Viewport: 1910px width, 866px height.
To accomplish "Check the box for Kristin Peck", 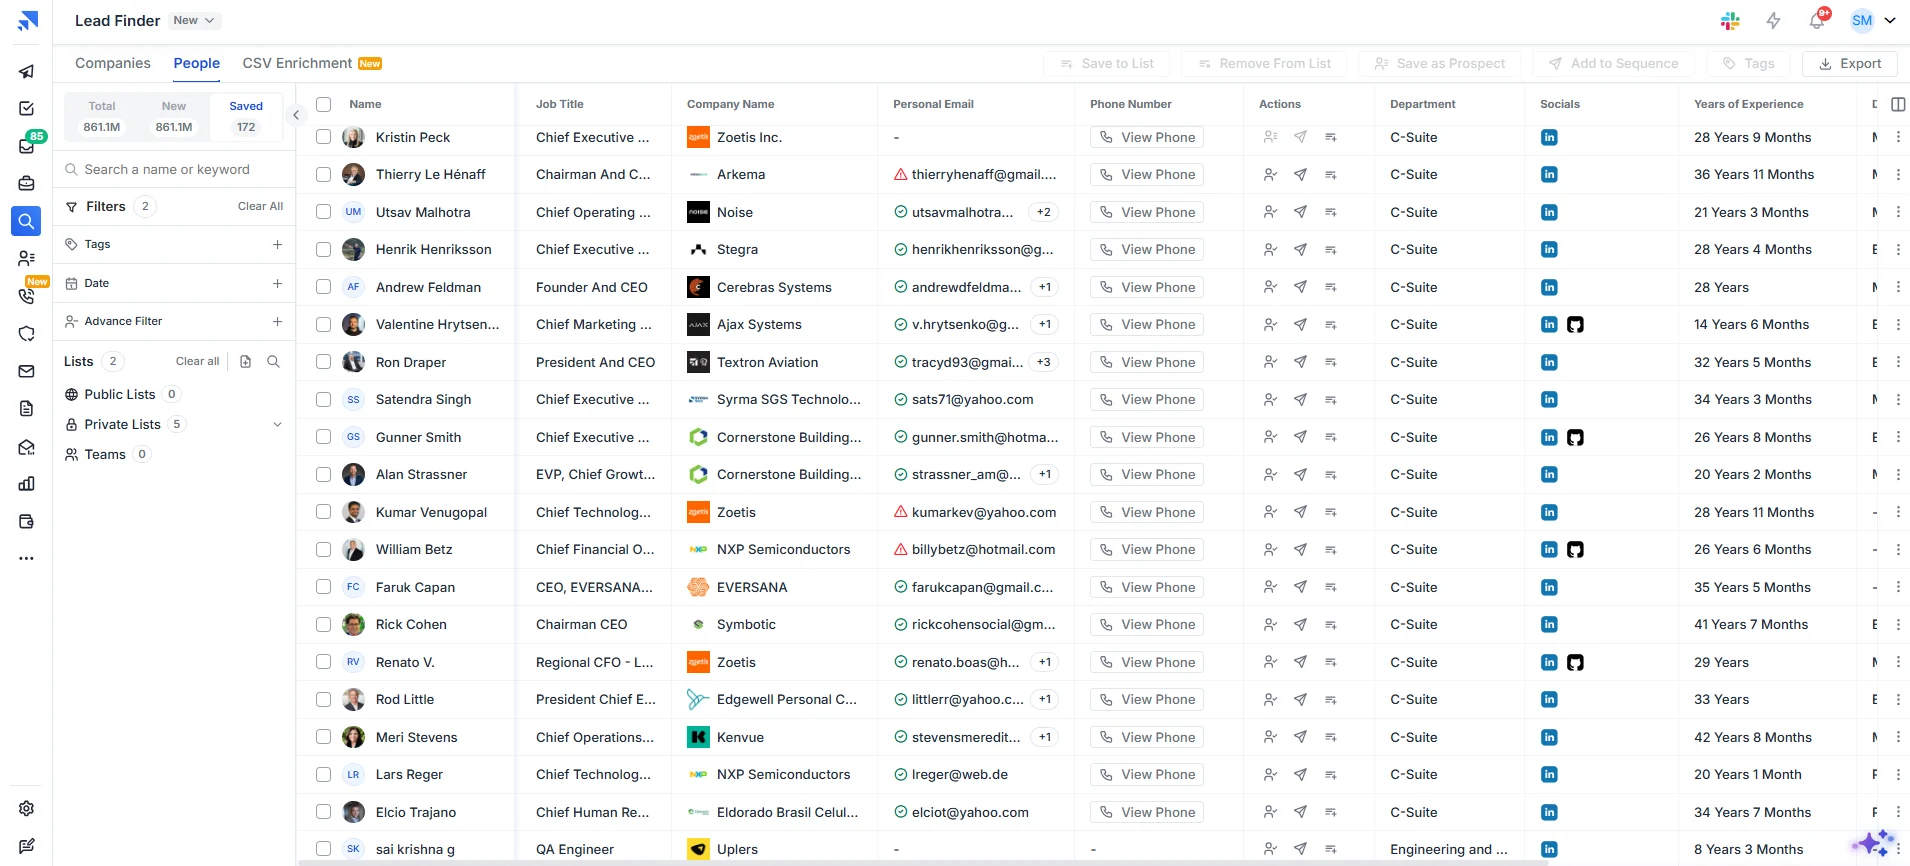I will [x=323, y=137].
